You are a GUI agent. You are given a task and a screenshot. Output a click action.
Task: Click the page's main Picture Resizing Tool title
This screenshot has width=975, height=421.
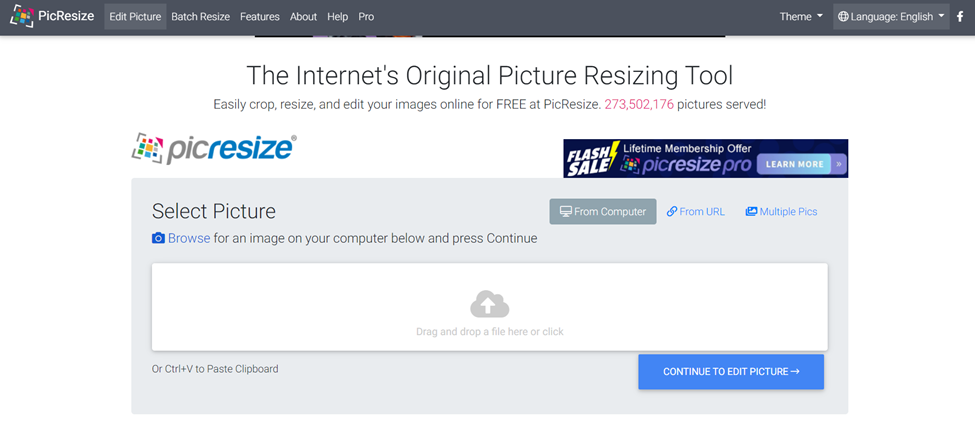(x=489, y=75)
